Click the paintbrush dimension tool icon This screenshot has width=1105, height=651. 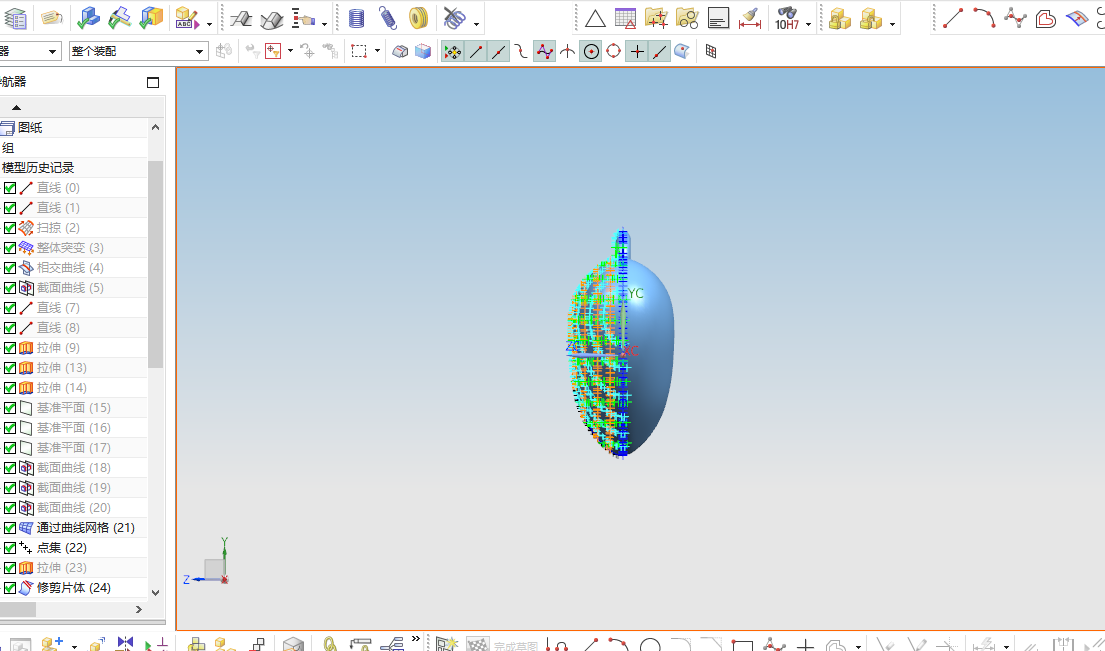(x=750, y=18)
